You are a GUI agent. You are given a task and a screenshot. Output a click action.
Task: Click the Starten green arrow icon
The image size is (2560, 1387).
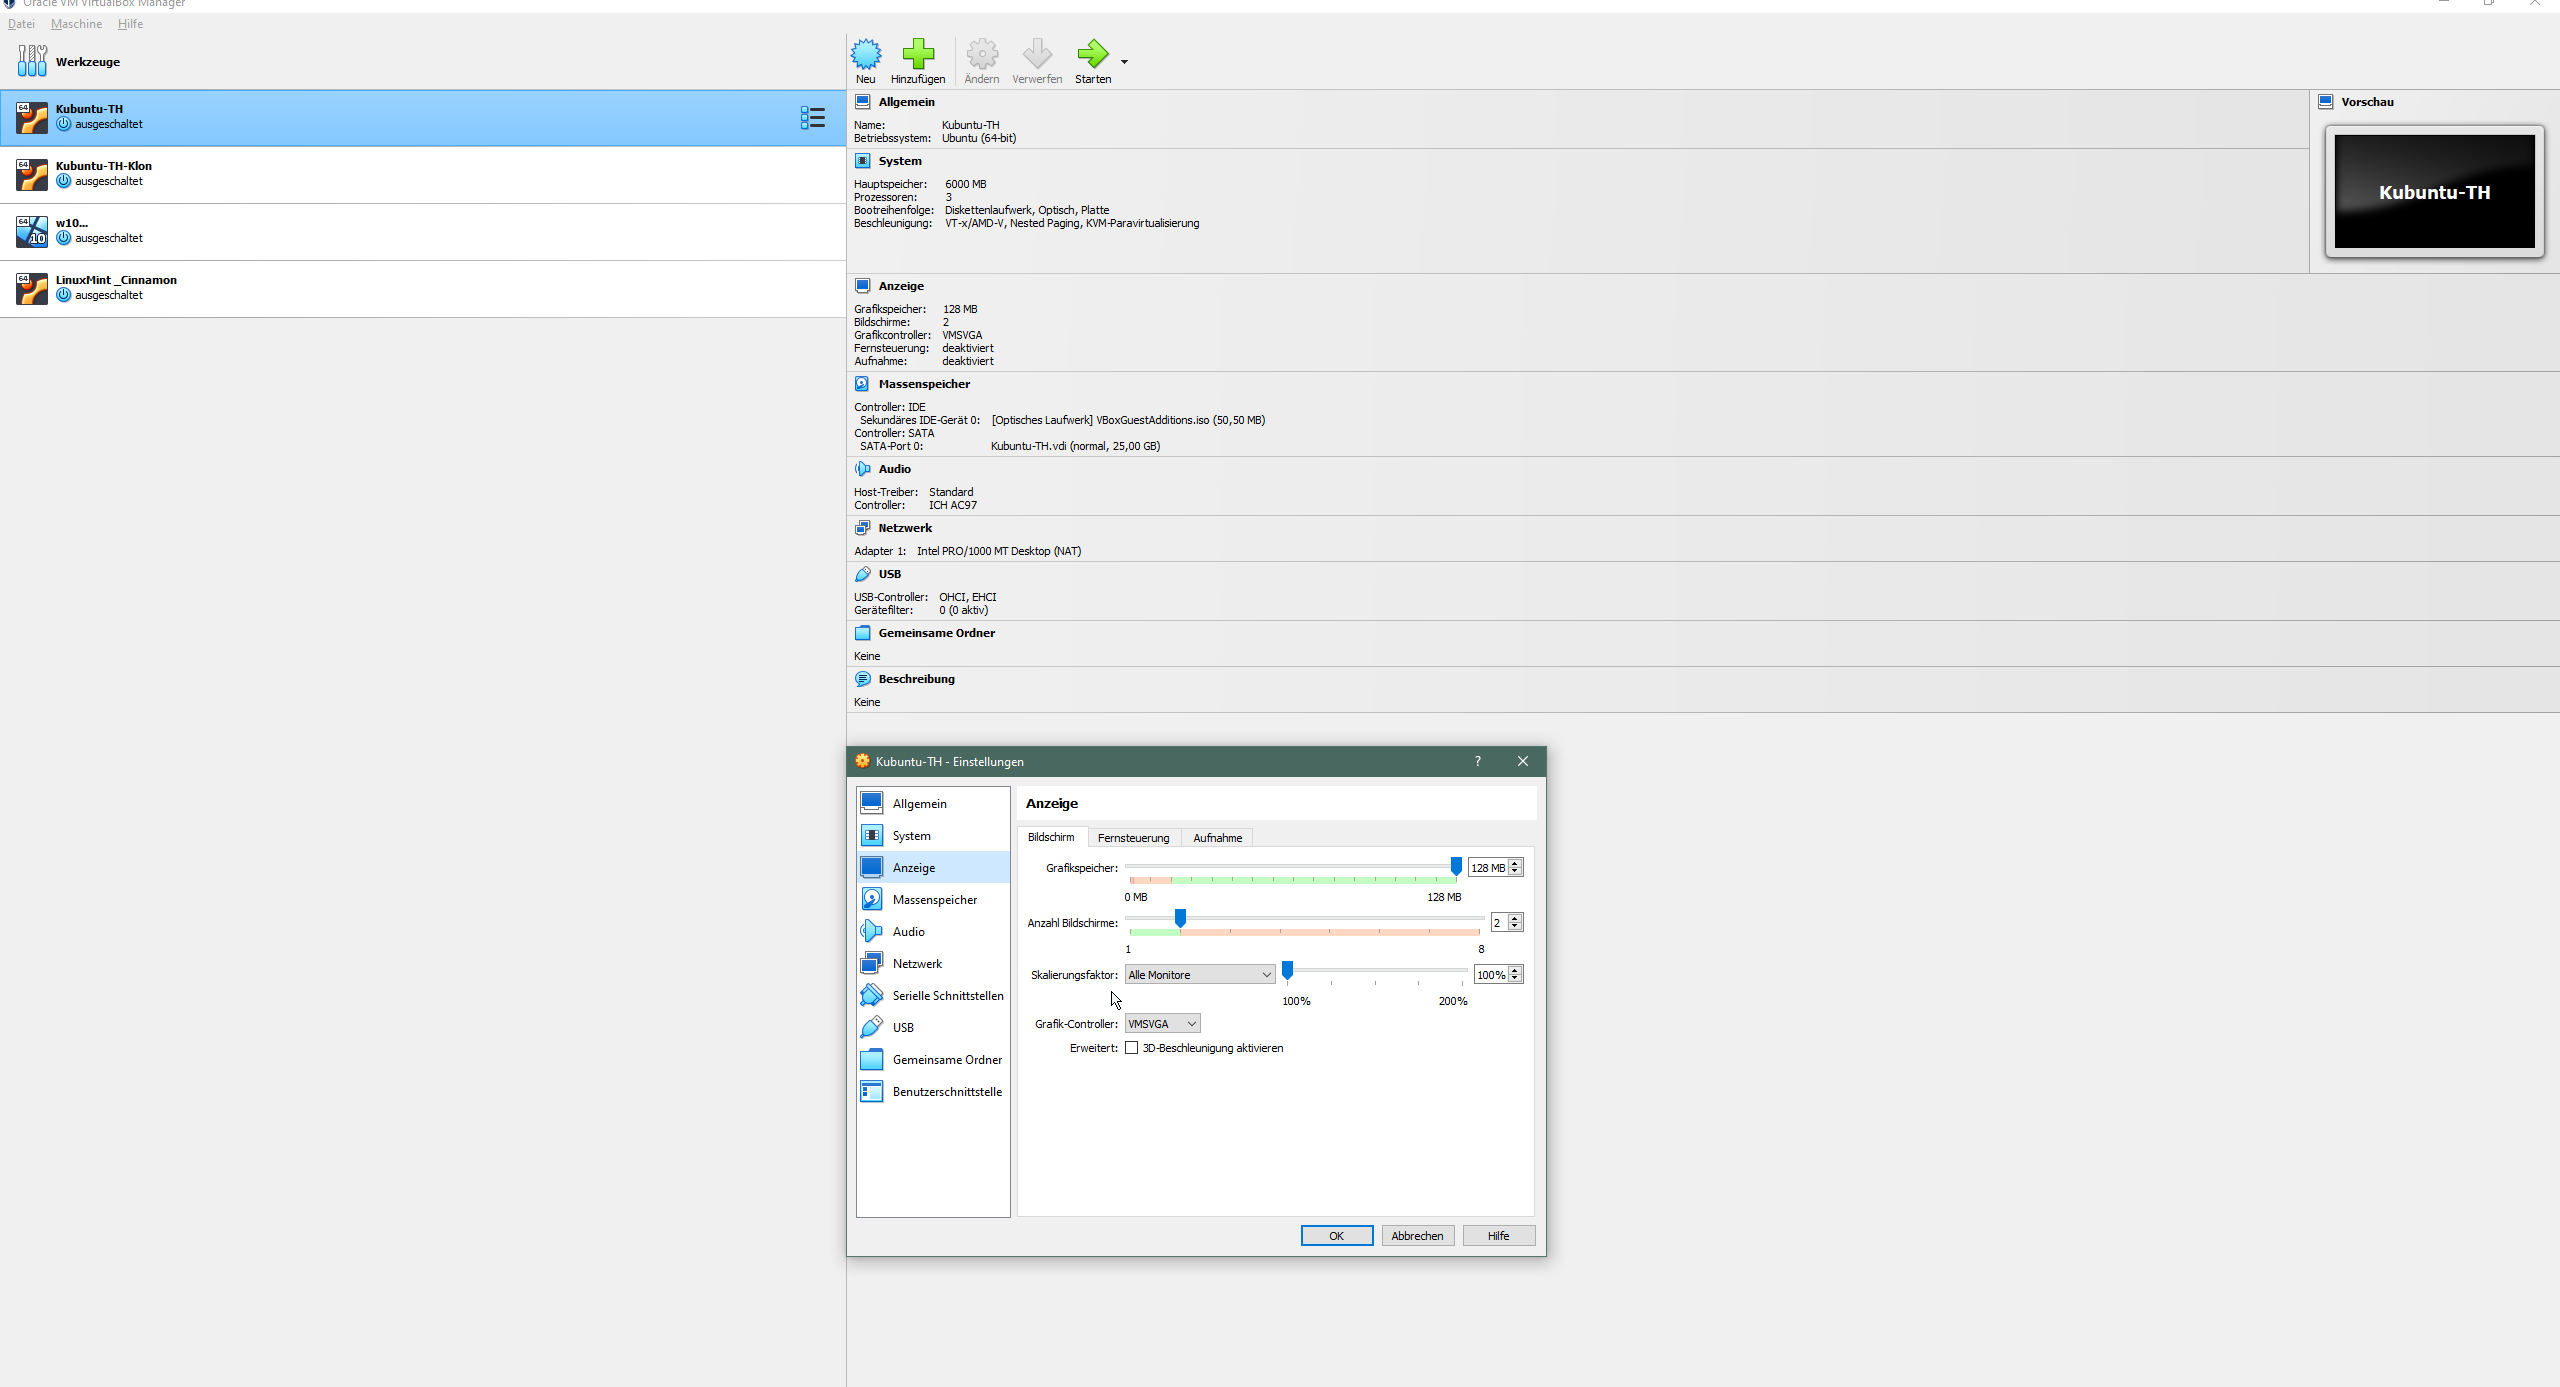[x=1092, y=54]
